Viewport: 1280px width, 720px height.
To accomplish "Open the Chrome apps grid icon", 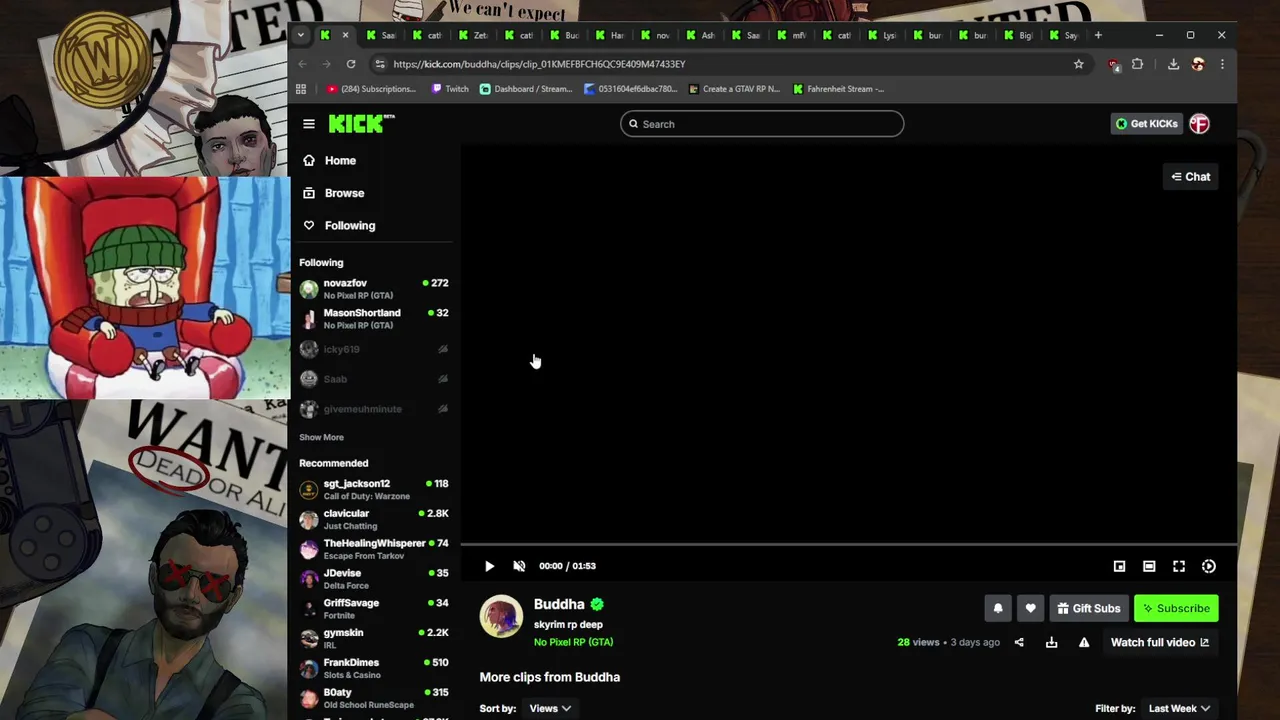I will tap(301, 89).
